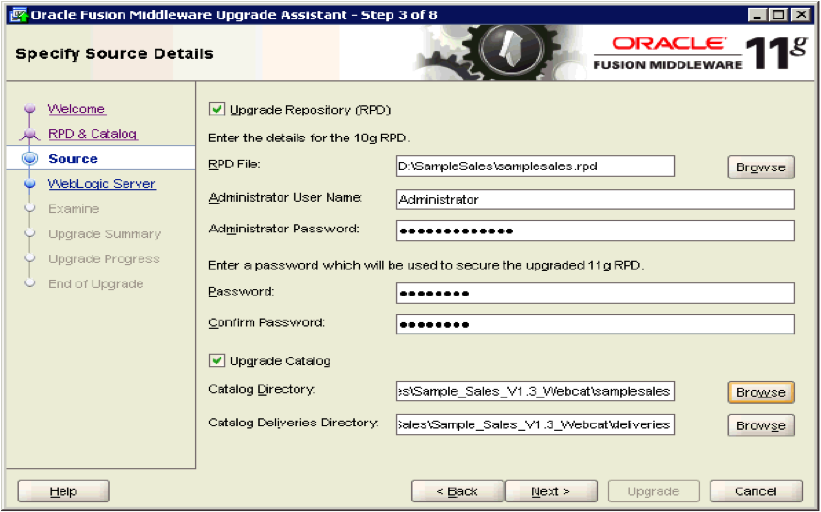Click the RPD File path field
The image size is (821, 512).
pos(535,166)
